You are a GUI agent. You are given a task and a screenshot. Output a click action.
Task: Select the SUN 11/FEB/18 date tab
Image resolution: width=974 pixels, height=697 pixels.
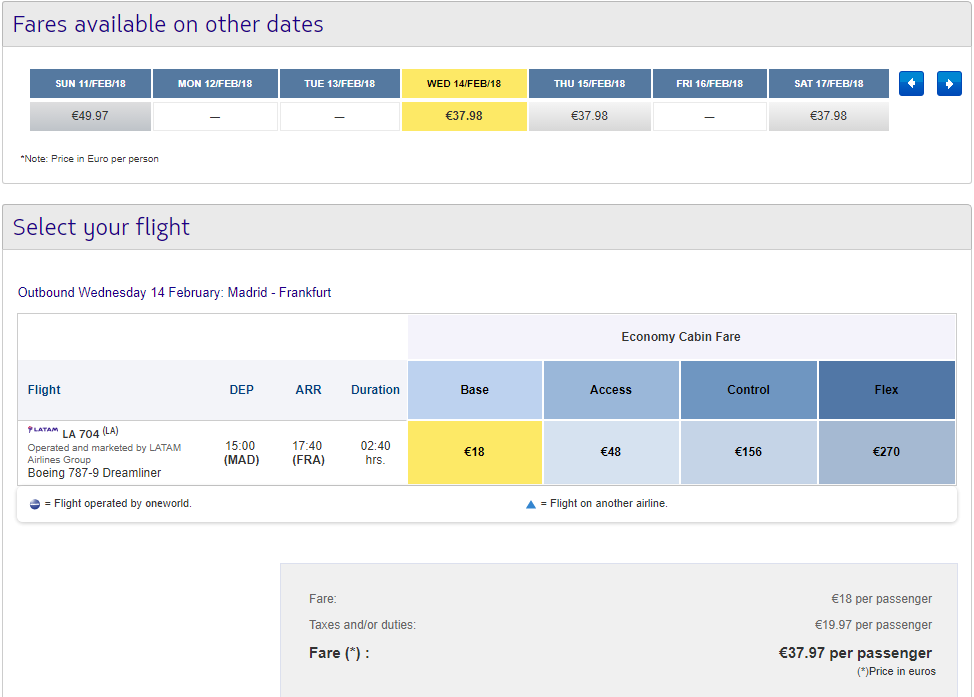point(90,83)
